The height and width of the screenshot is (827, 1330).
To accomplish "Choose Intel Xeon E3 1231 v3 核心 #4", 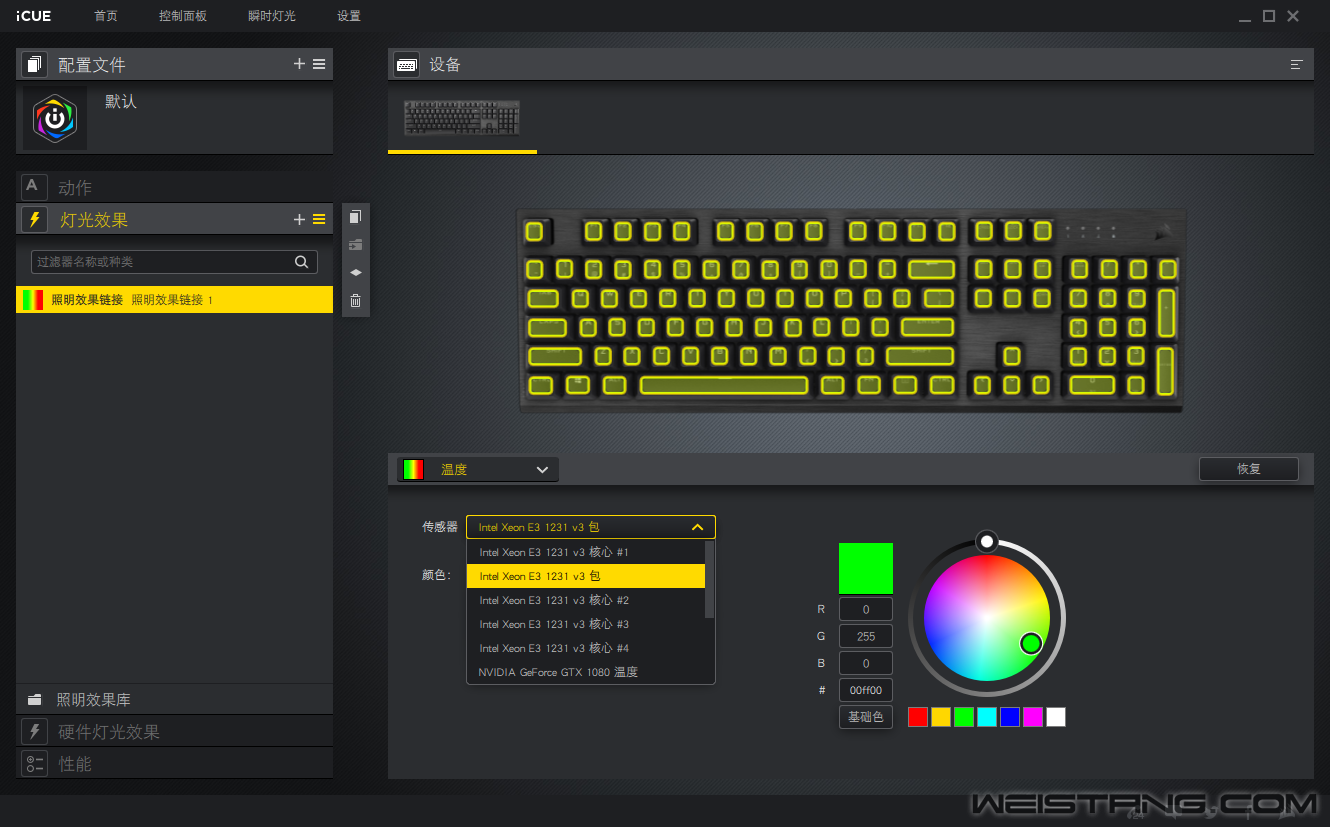I will point(586,648).
